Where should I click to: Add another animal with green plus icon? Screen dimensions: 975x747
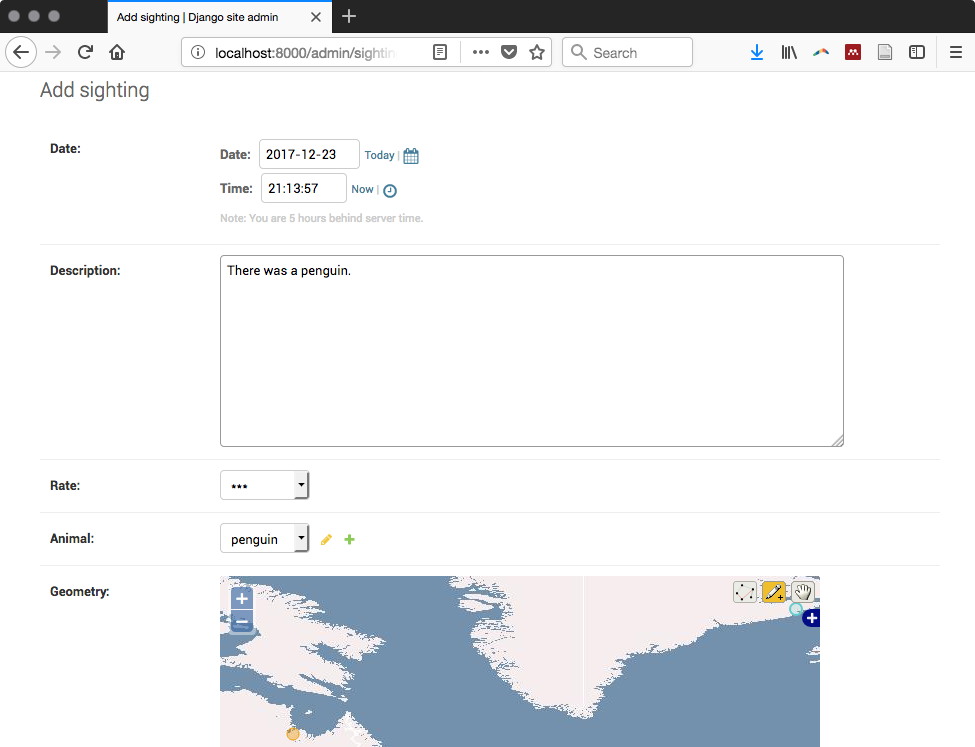point(349,540)
